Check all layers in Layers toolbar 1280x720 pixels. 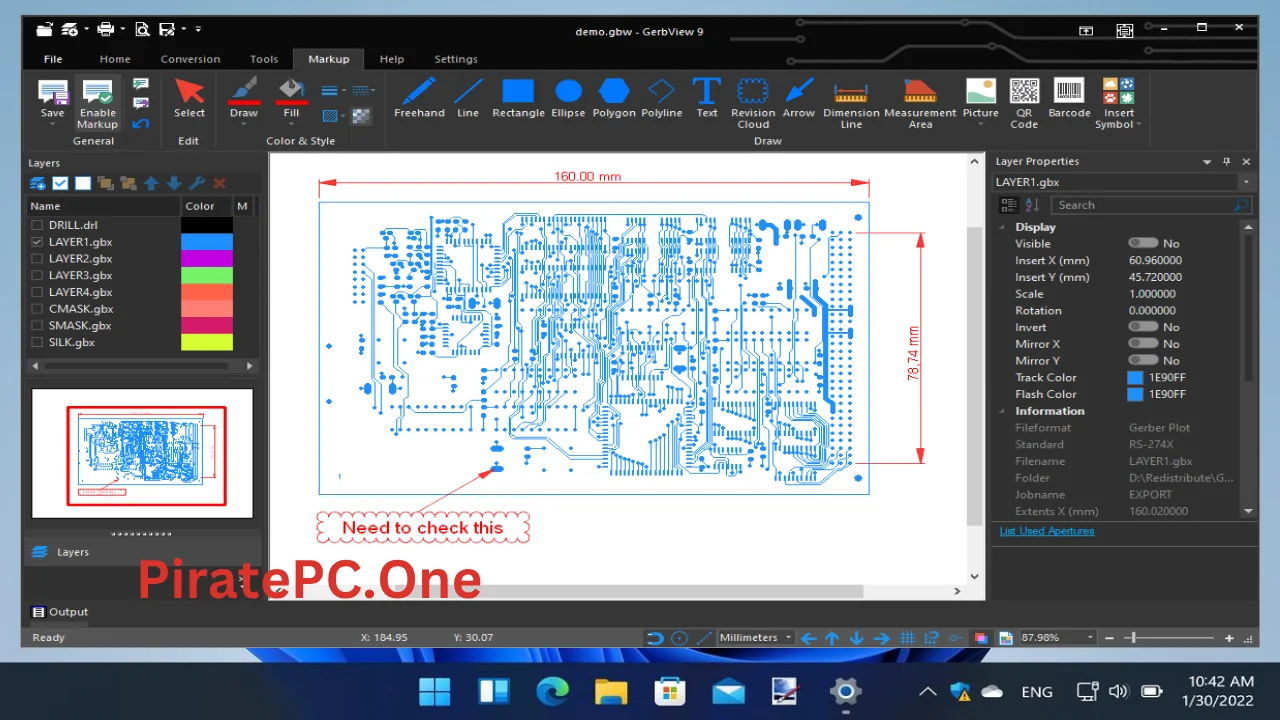(60, 183)
